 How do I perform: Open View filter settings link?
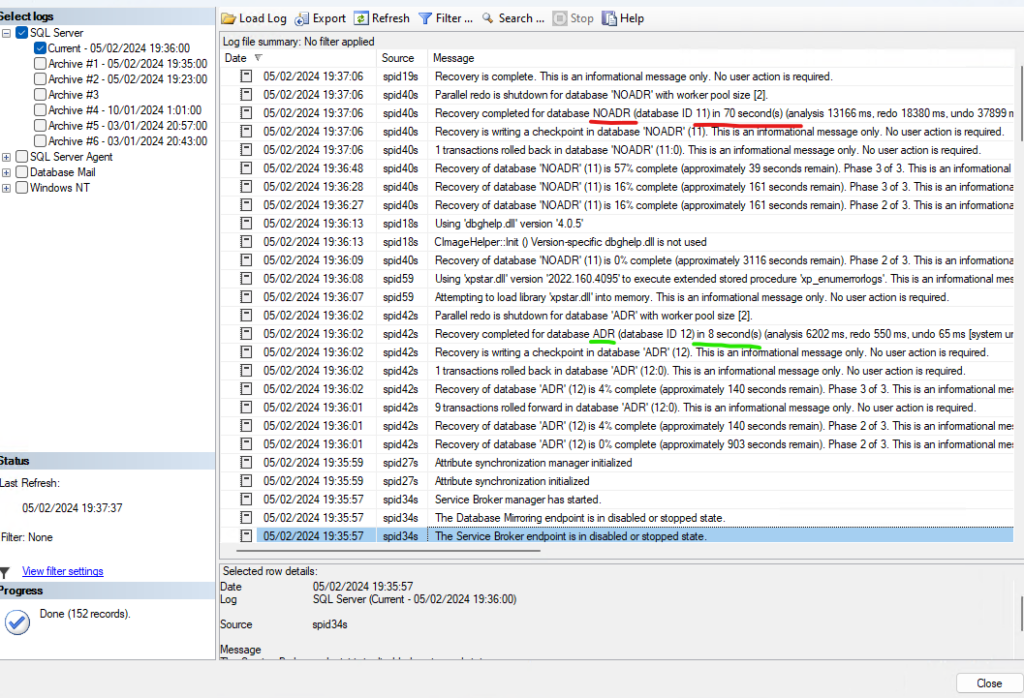tap(62, 571)
